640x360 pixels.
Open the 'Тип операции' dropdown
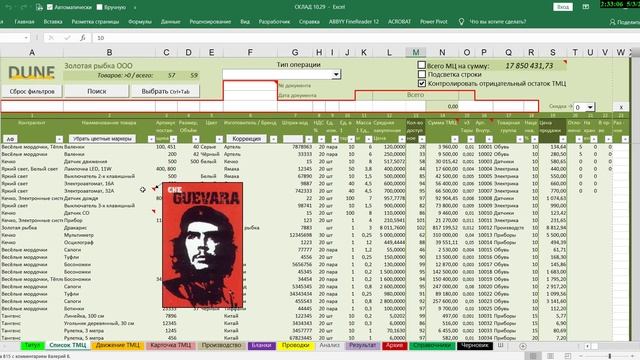tap(336, 74)
